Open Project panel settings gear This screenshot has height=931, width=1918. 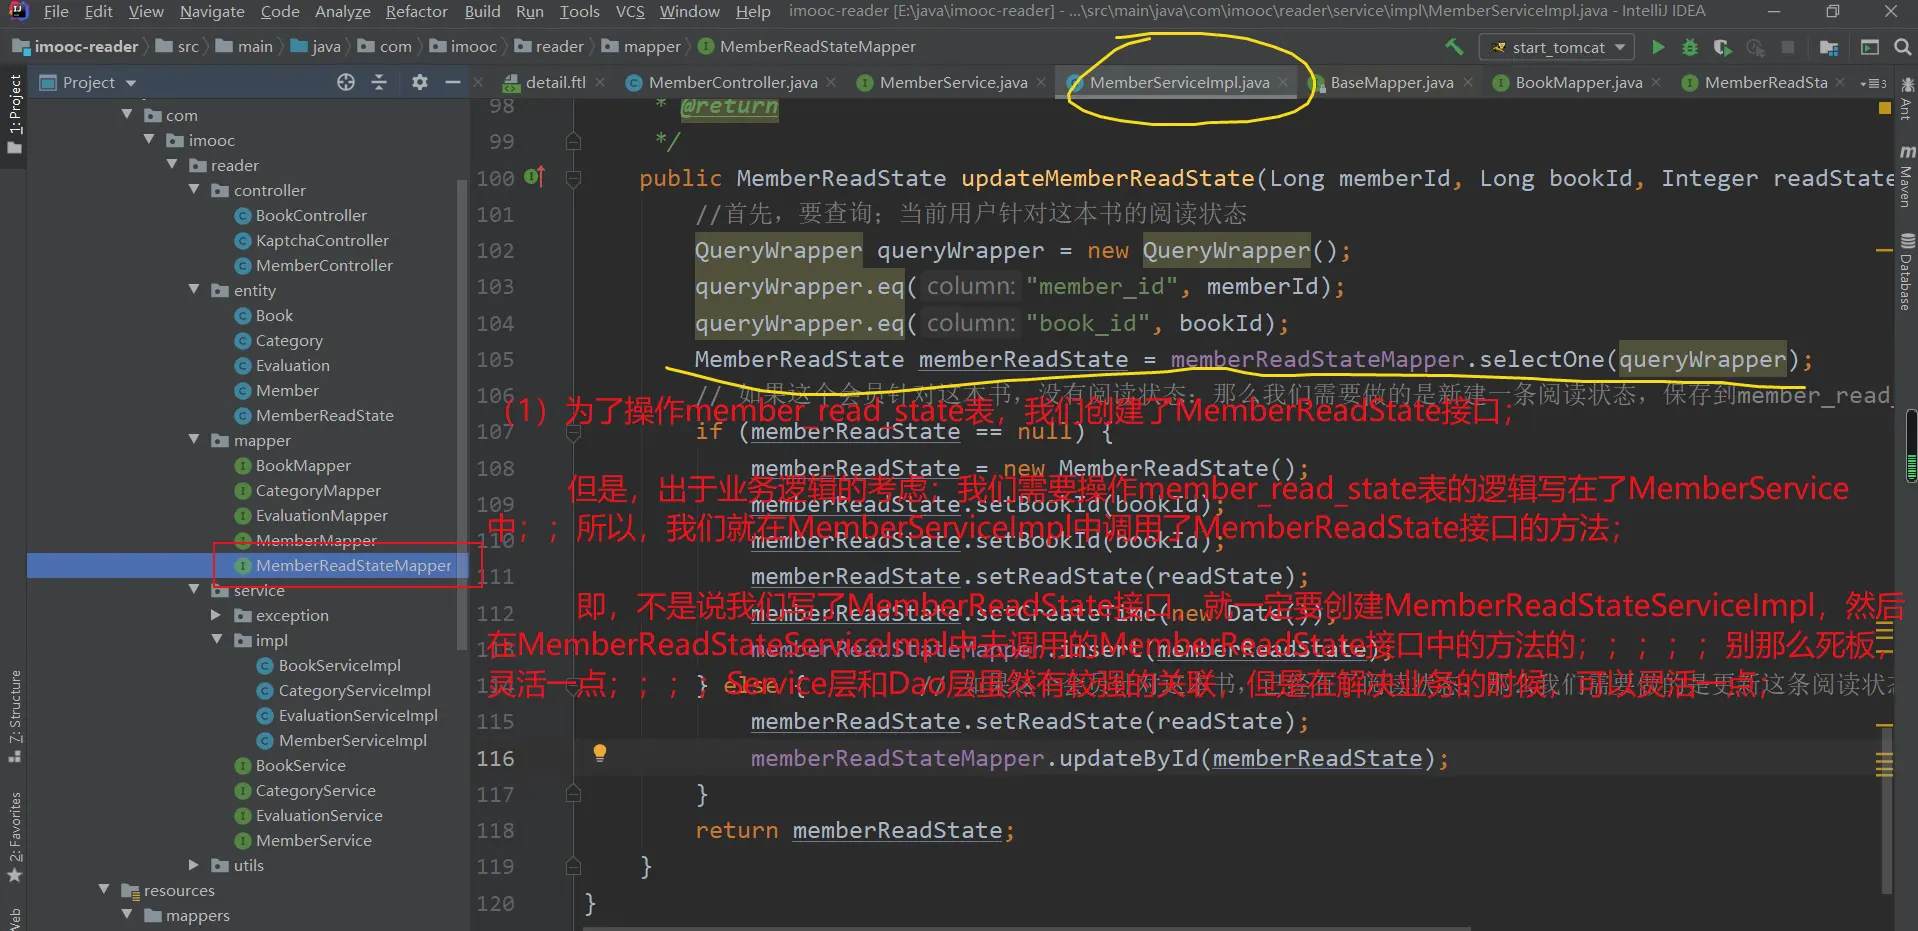[420, 82]
